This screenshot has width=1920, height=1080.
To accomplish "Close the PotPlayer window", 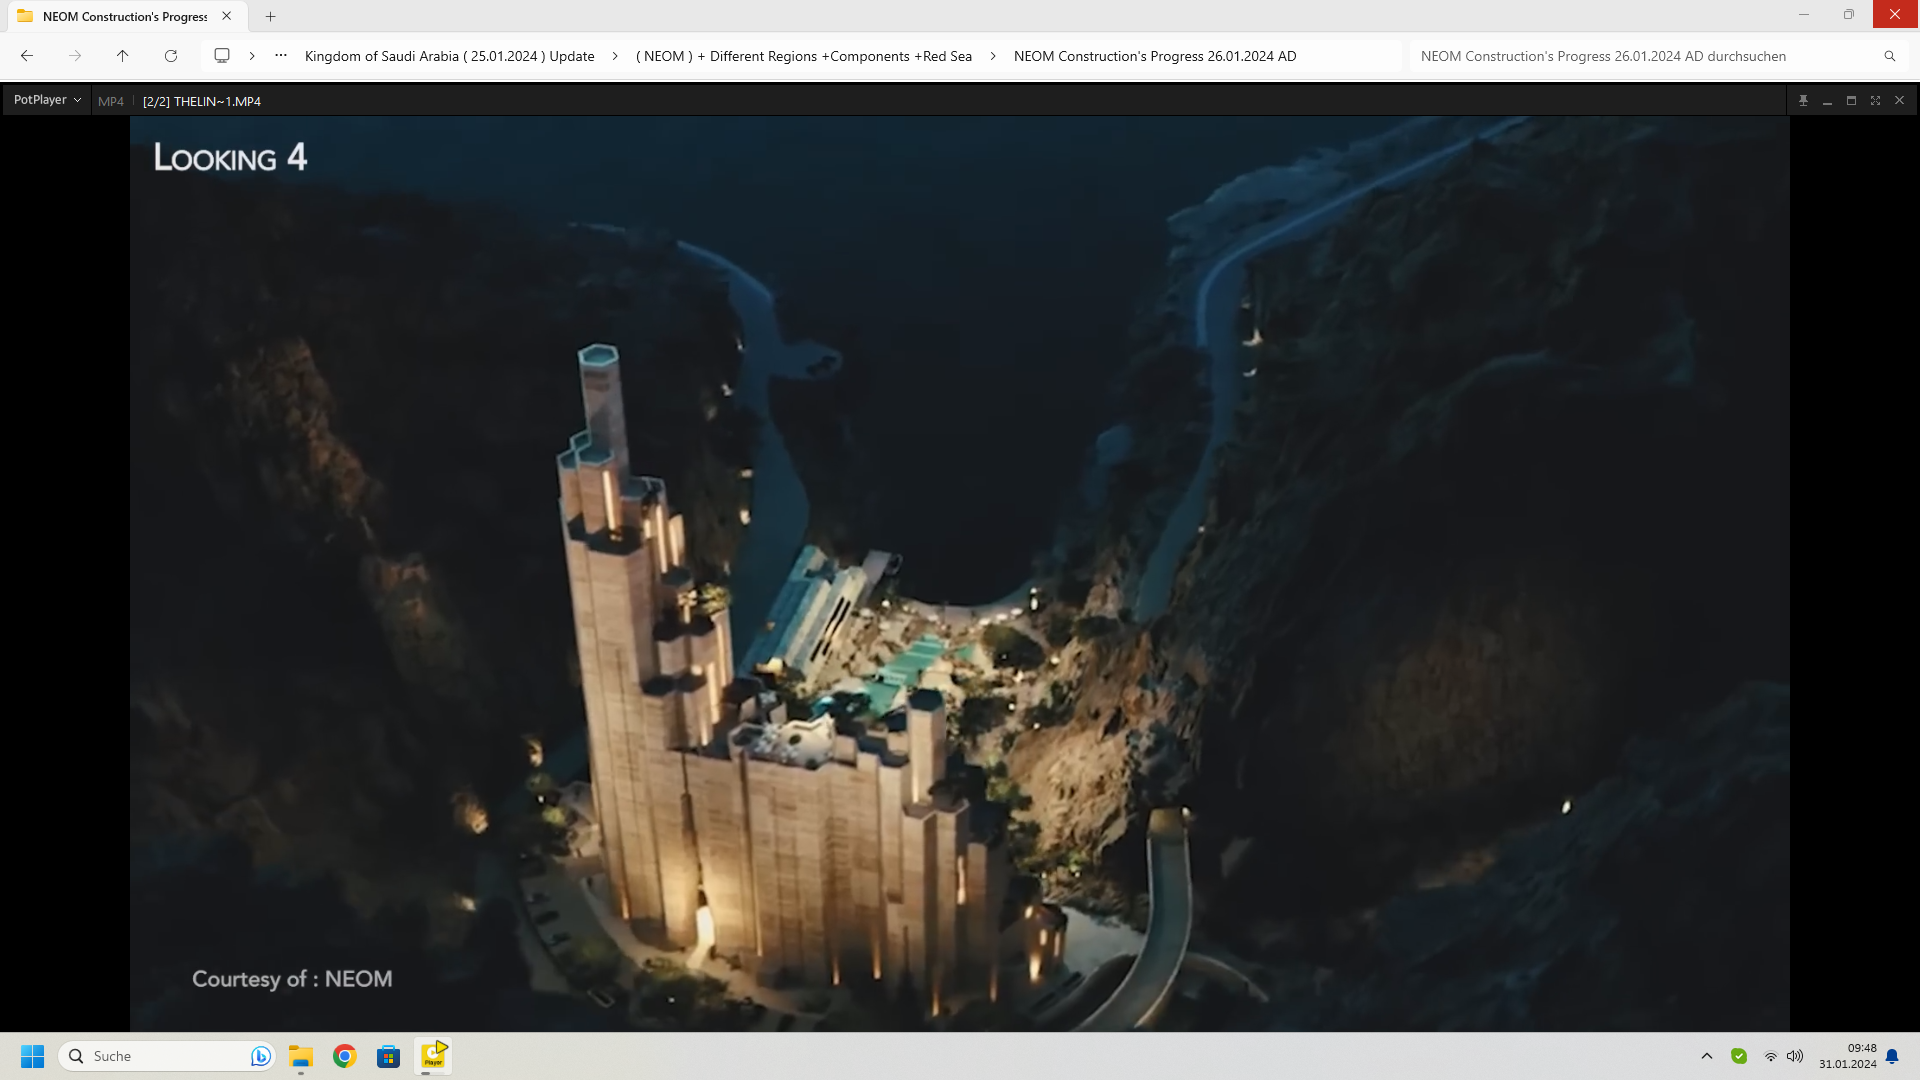I will point(1899,101).
